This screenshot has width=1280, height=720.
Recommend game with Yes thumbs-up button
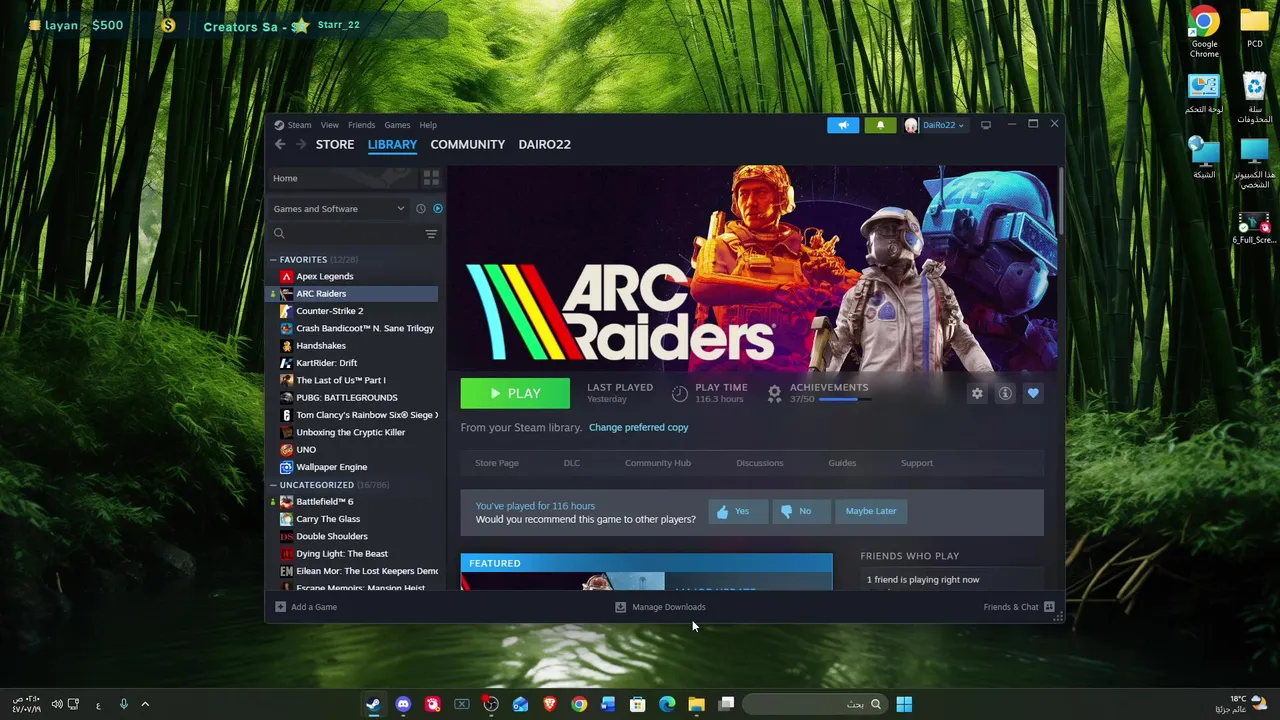tap(738, 511)
